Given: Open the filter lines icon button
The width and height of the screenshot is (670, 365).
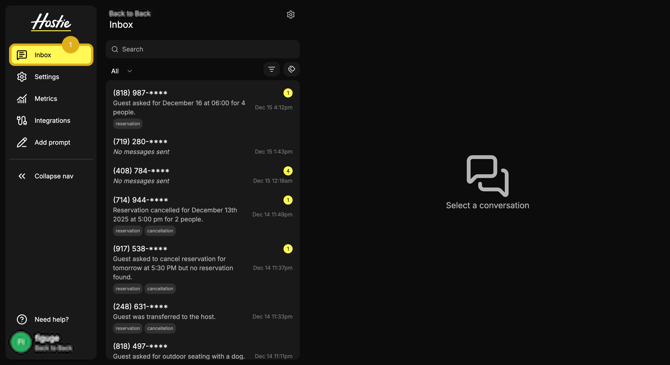Looking at the screenshot, I should [x=271, y=69].
